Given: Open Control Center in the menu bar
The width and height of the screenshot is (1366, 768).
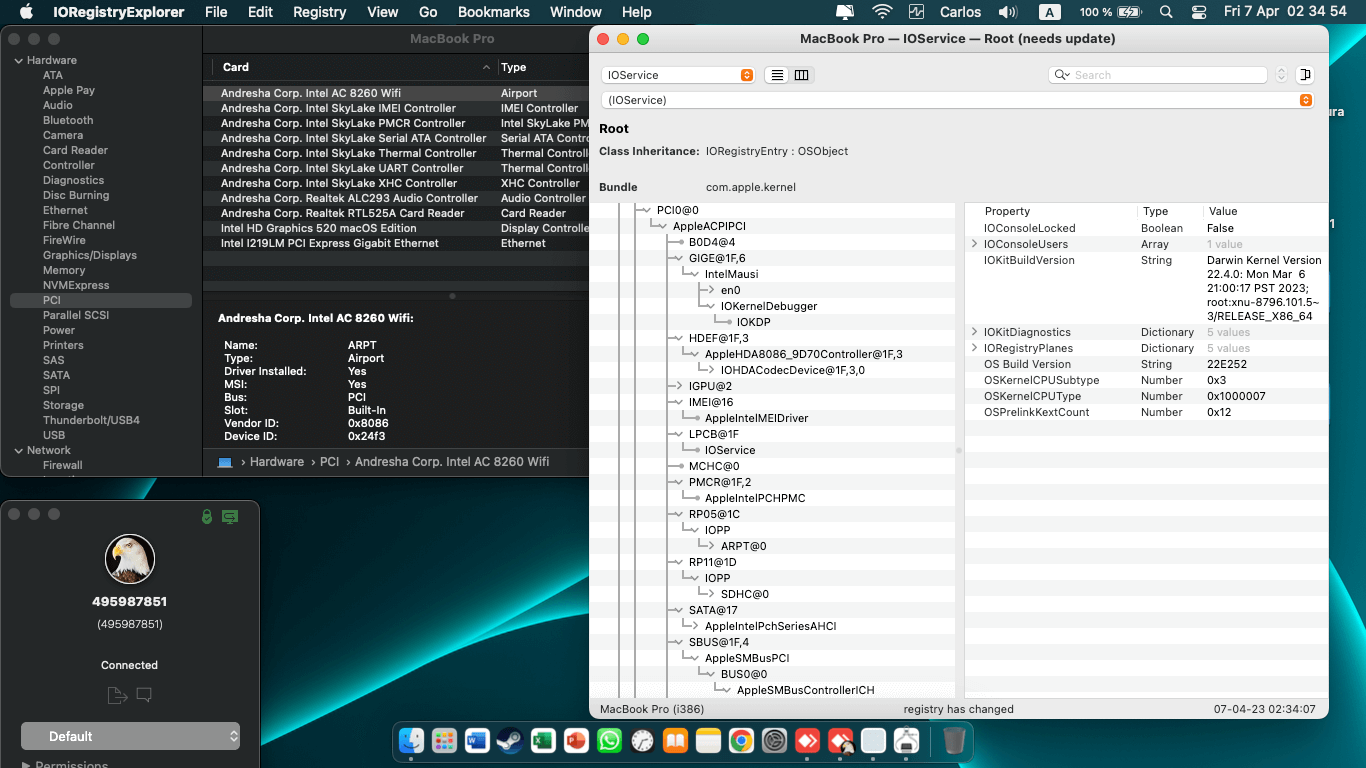Looking at the screenshot, I should pyautogui.click(x=1200, y=12).
